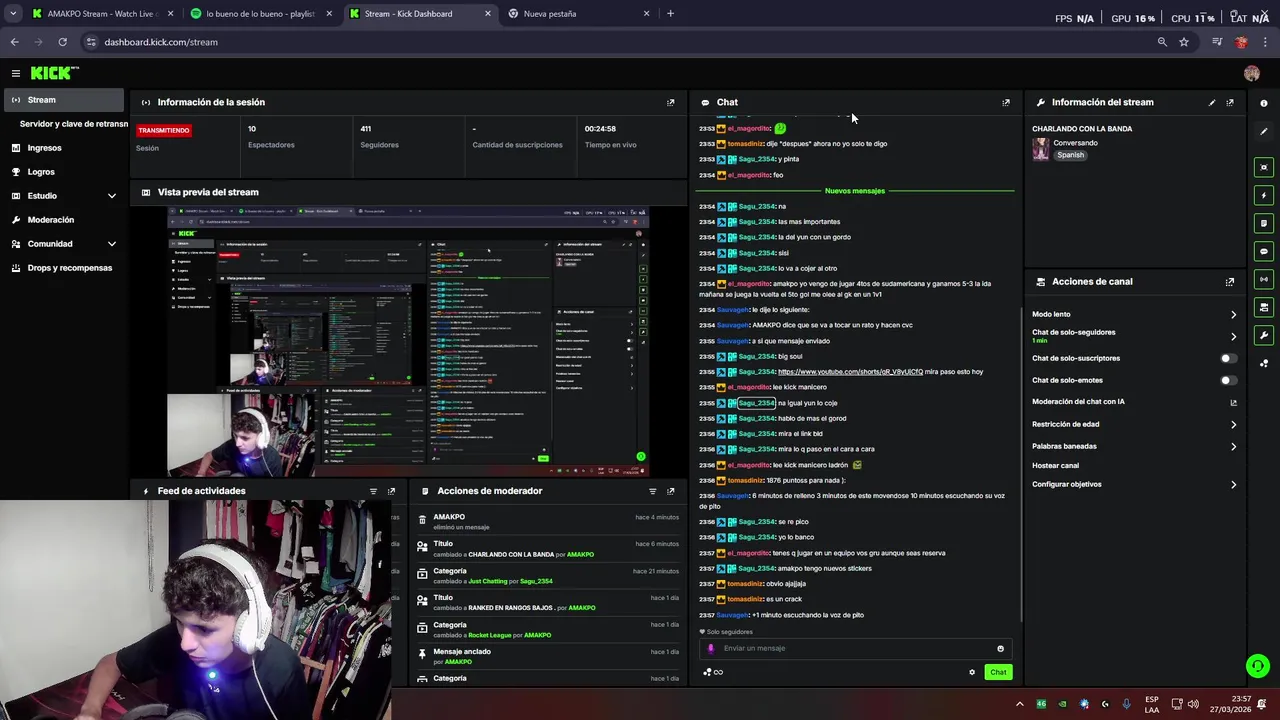Click the points infinity icon below chat input
The image size is (1280, 720).
pos(713,672)
